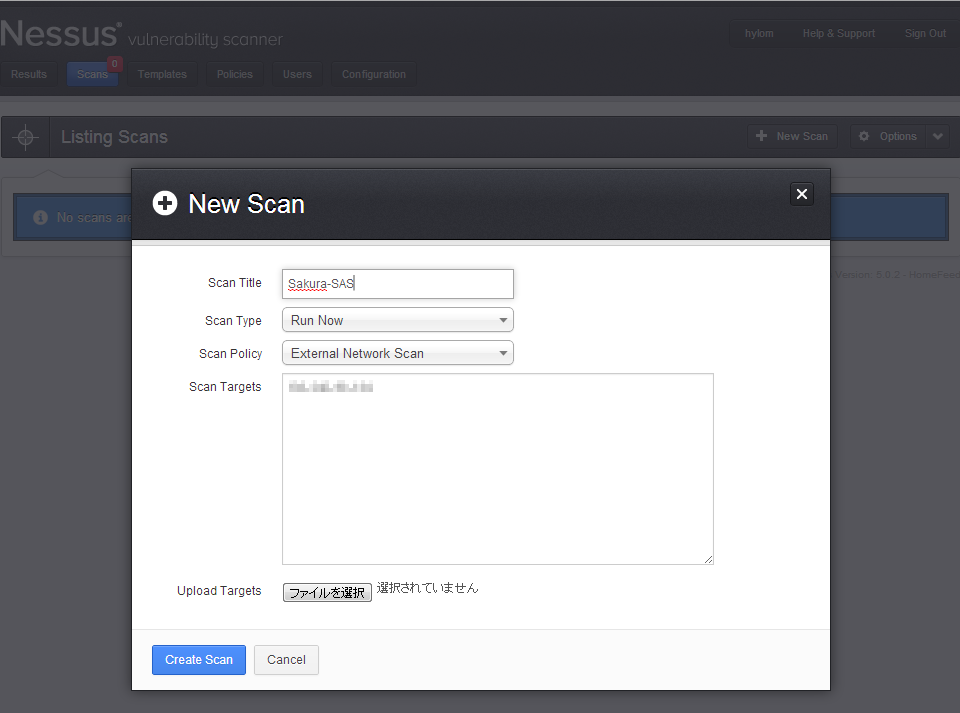Image resolution: width=960 pixels, height=713 pixels.
Task: Open the Templates tab
Action: point(162,74)
